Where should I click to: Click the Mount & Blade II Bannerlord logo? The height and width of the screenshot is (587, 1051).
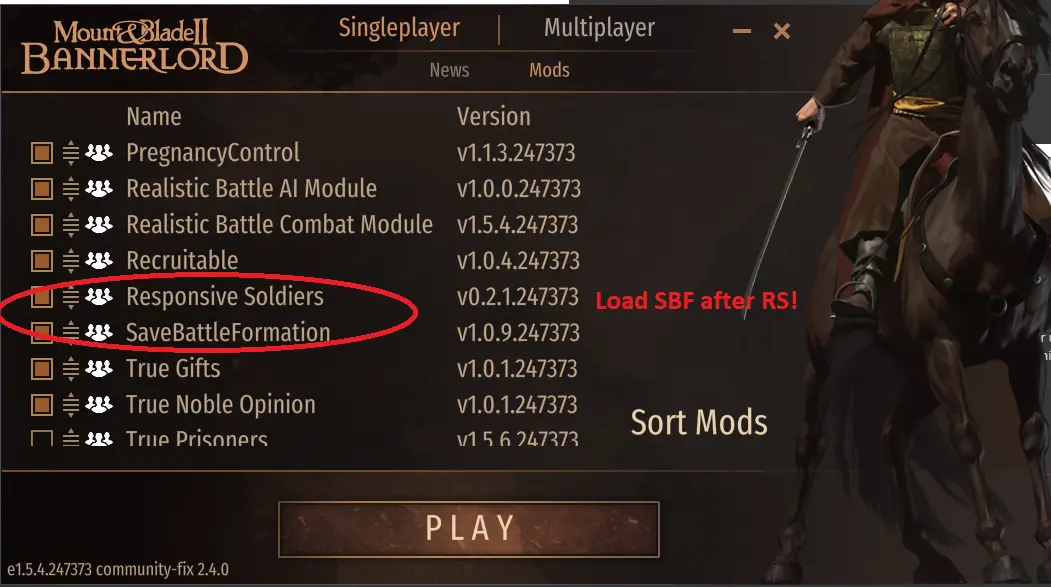135,47
